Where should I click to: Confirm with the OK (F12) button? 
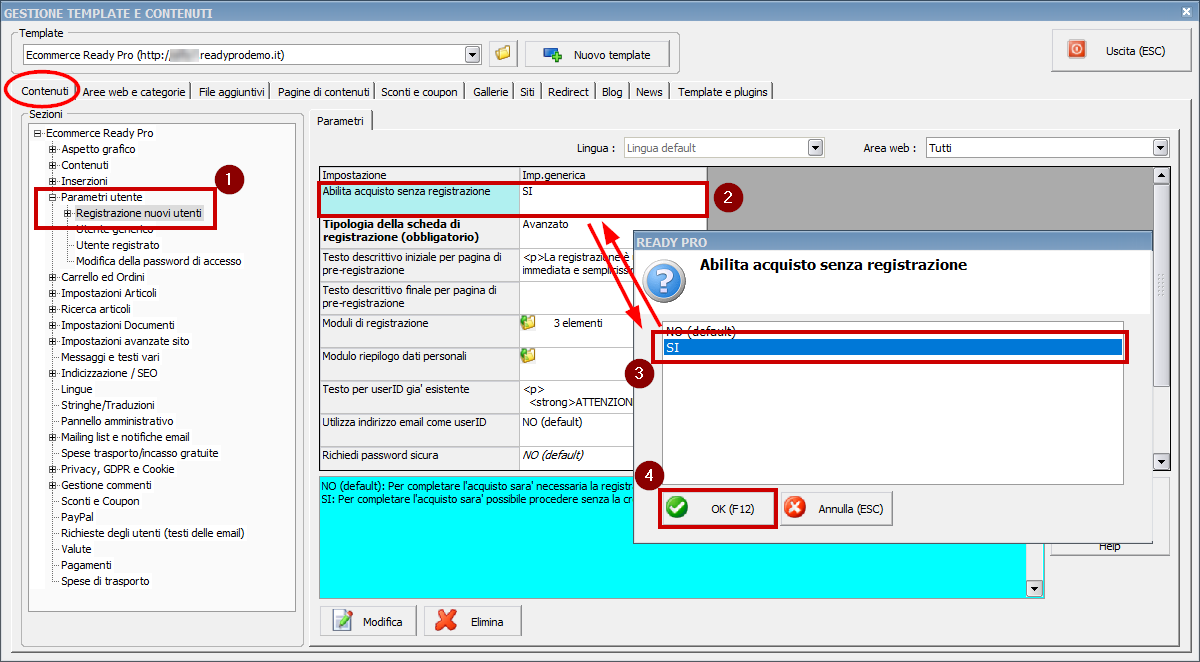(718, 508)
